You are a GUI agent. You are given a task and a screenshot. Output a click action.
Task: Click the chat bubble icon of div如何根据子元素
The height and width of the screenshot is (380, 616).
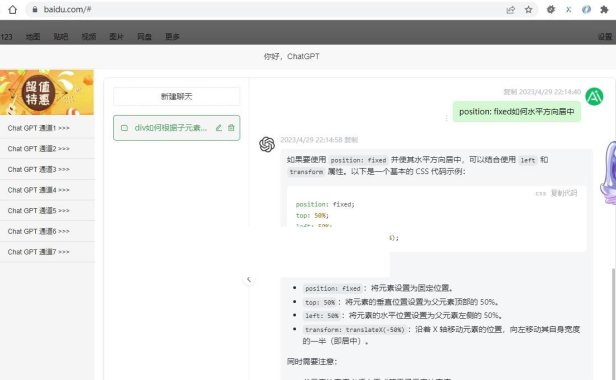pos(125,128)
